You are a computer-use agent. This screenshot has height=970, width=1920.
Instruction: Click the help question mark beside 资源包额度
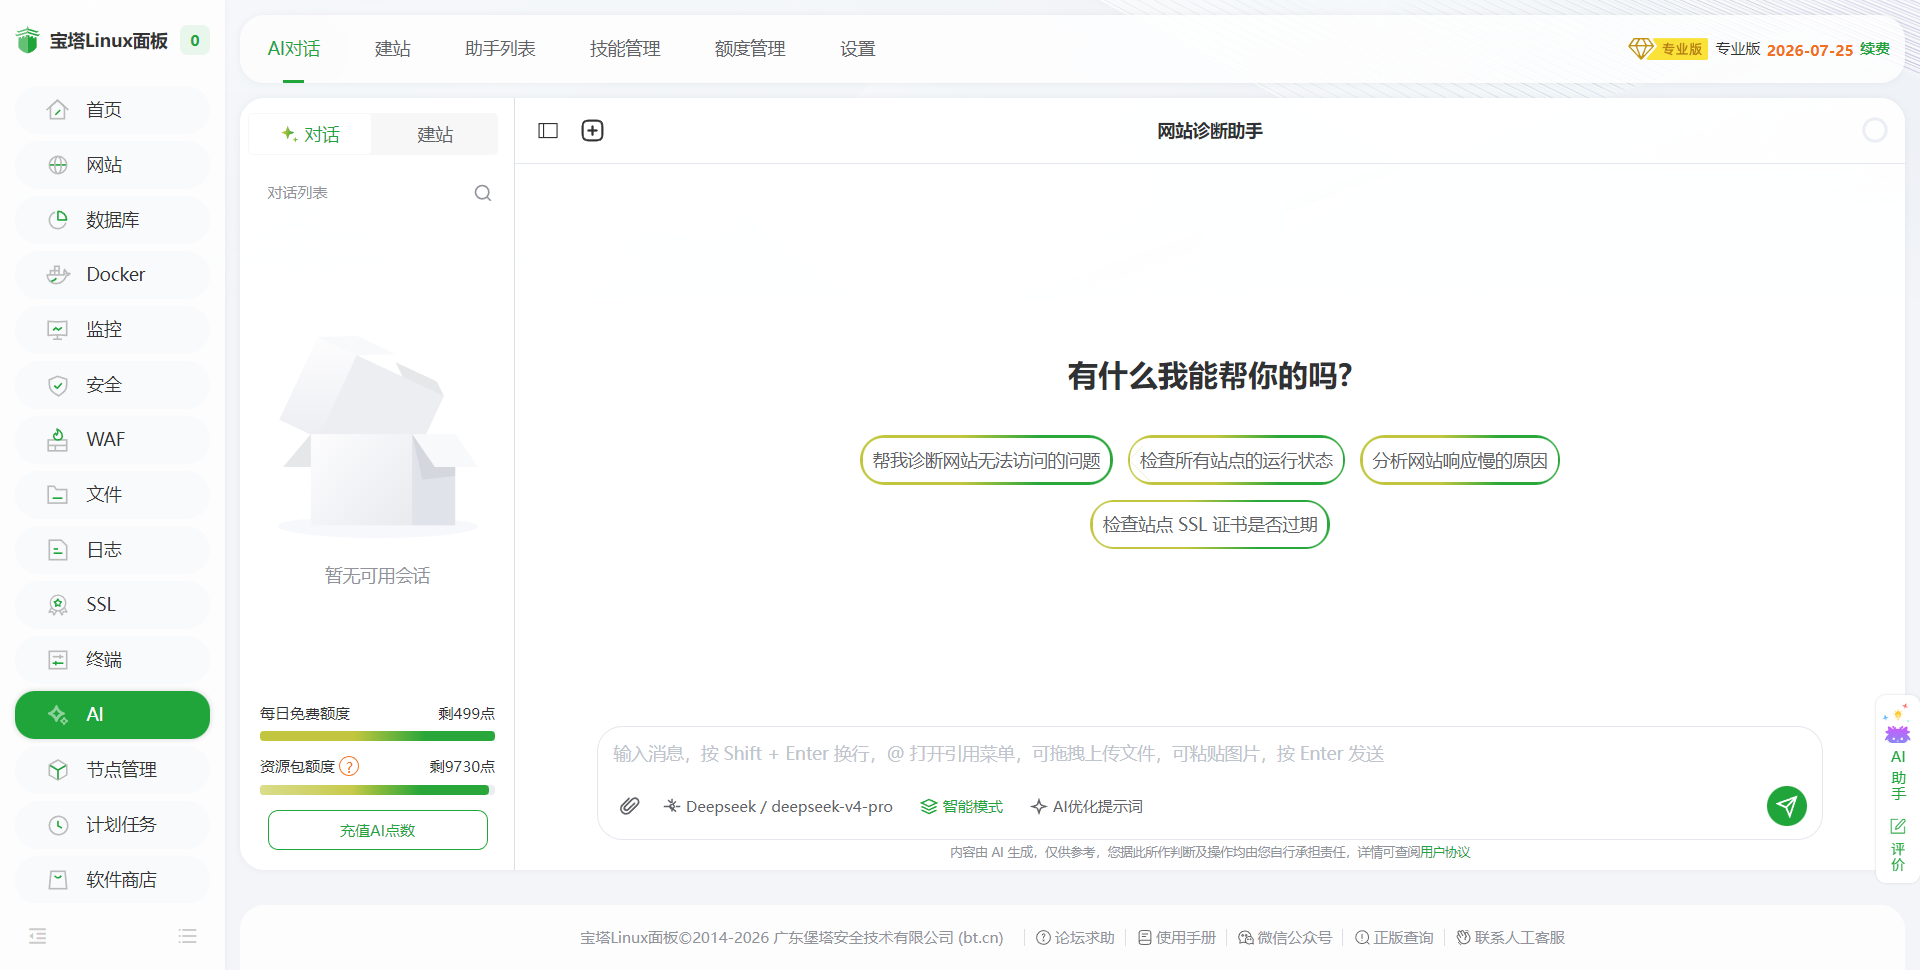(349, 767)
